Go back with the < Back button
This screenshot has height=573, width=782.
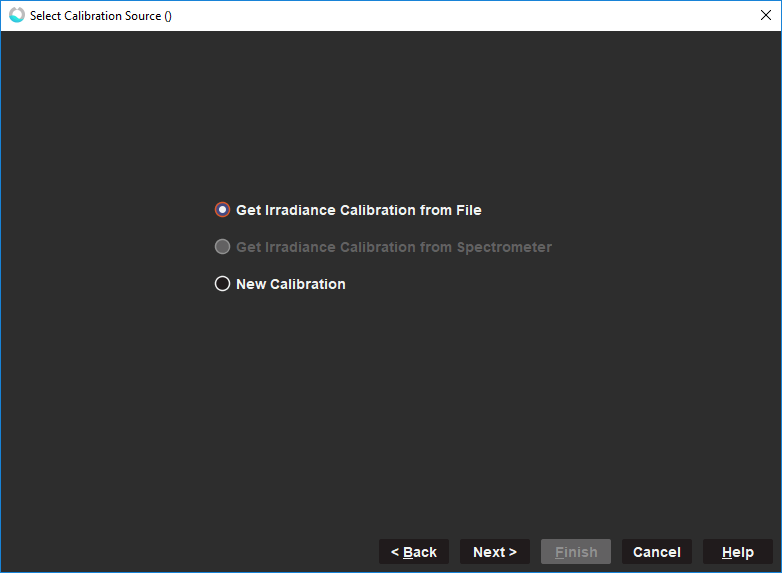413,552
